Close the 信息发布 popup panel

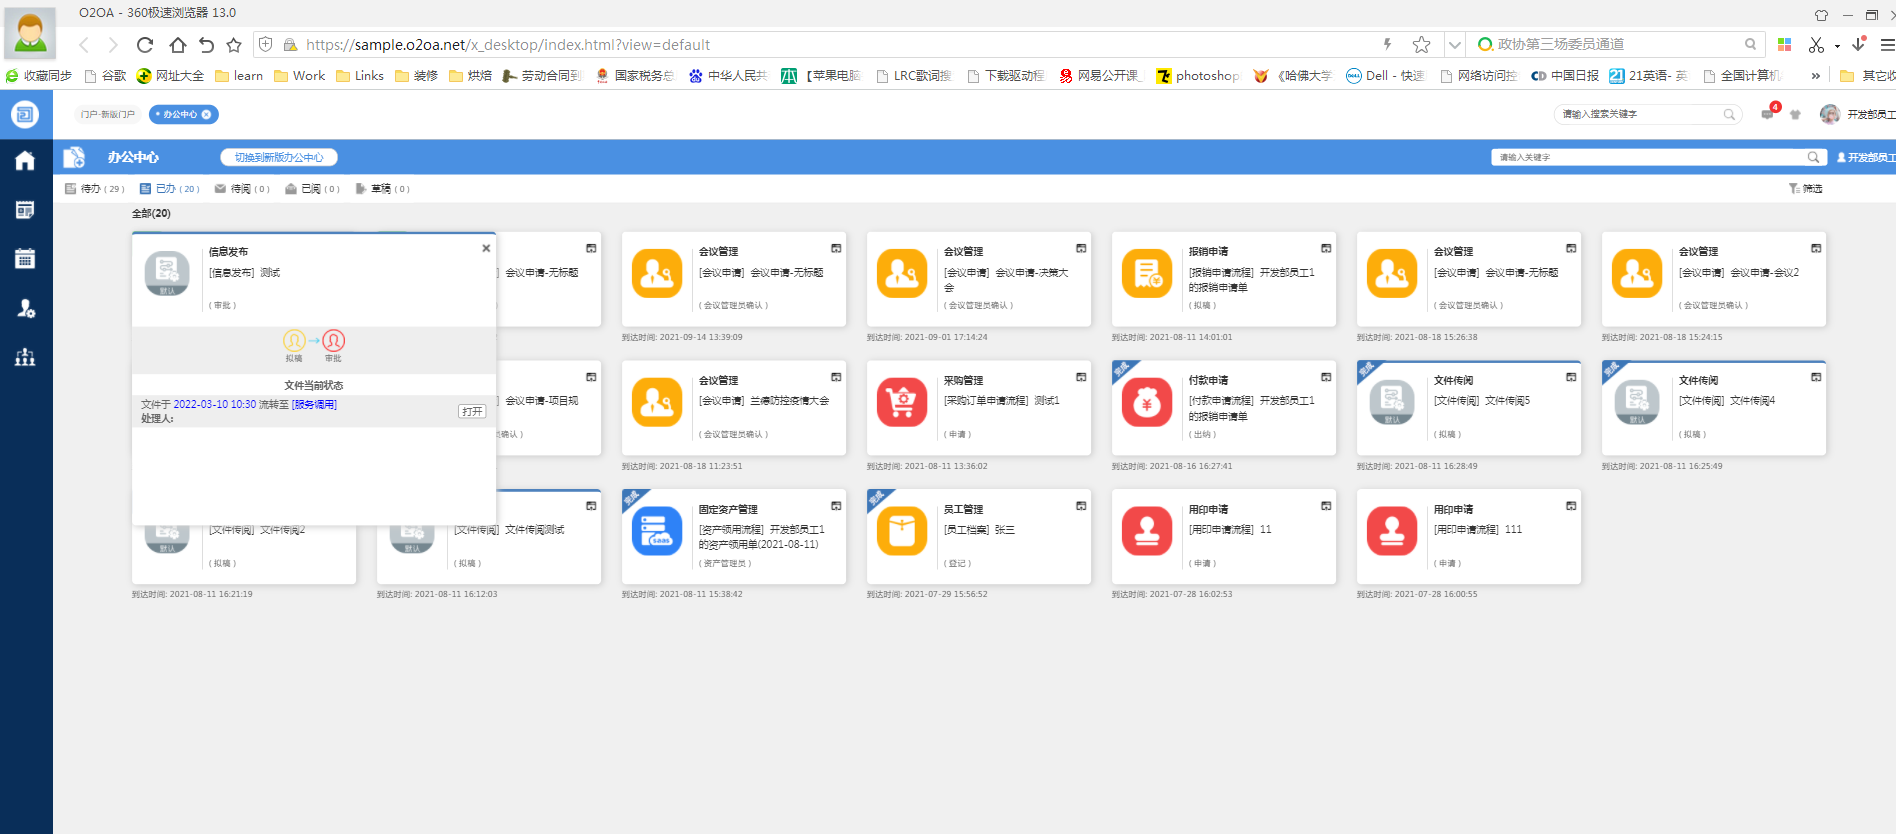[486, 248]
